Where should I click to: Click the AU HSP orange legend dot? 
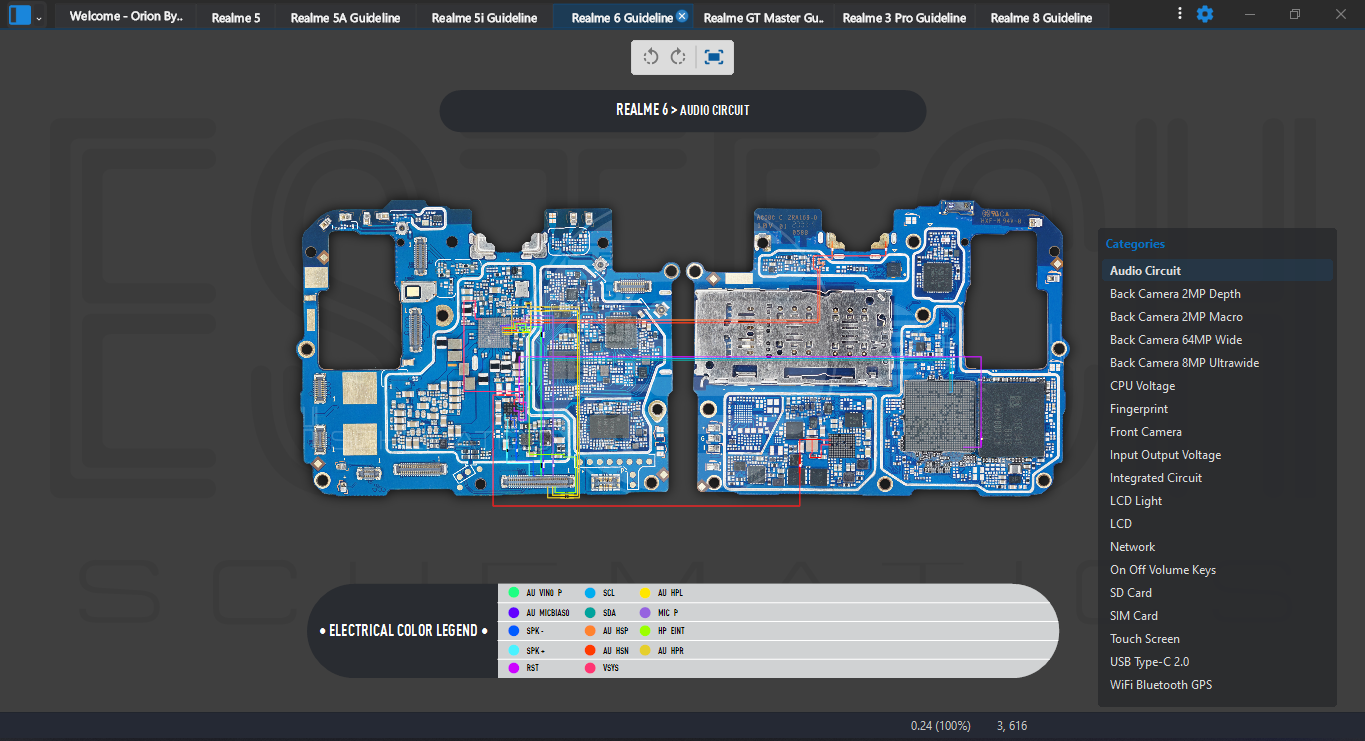(x=590, y=631)
